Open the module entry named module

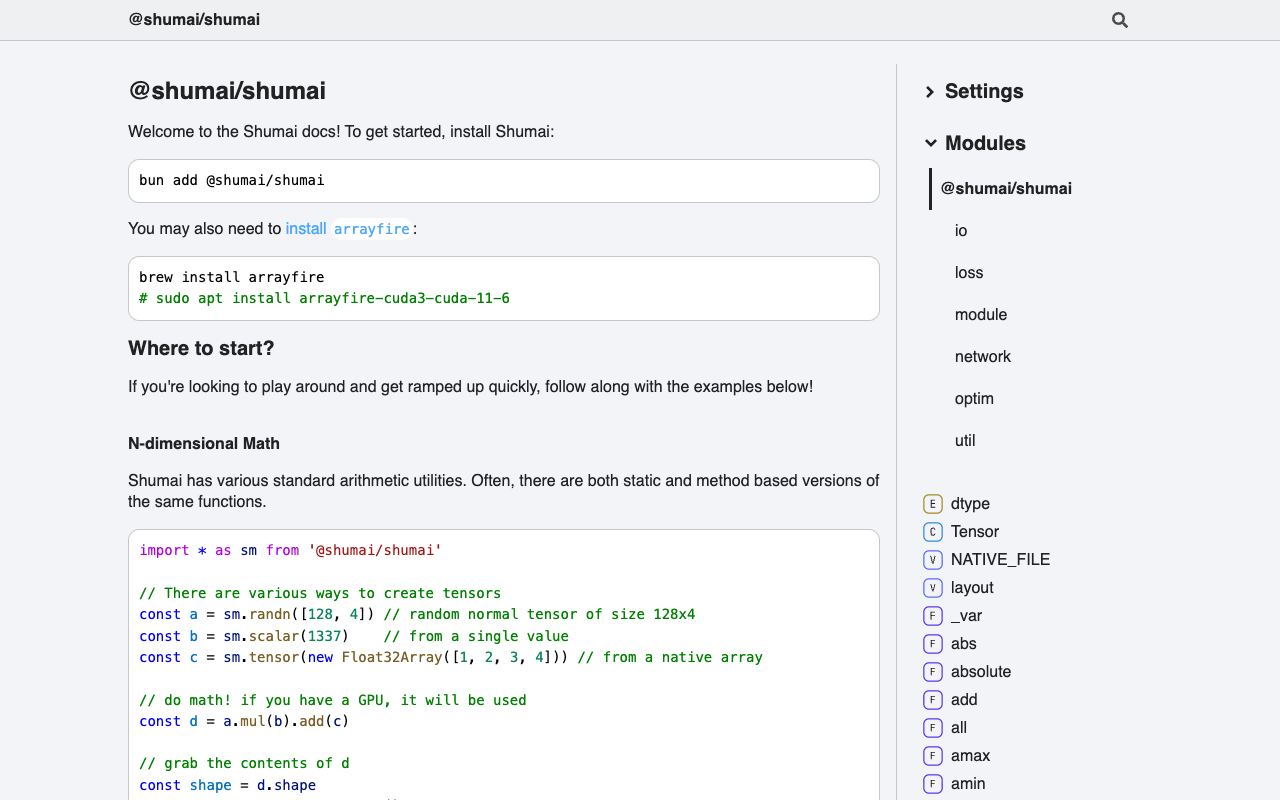click(x=981, y=315)
